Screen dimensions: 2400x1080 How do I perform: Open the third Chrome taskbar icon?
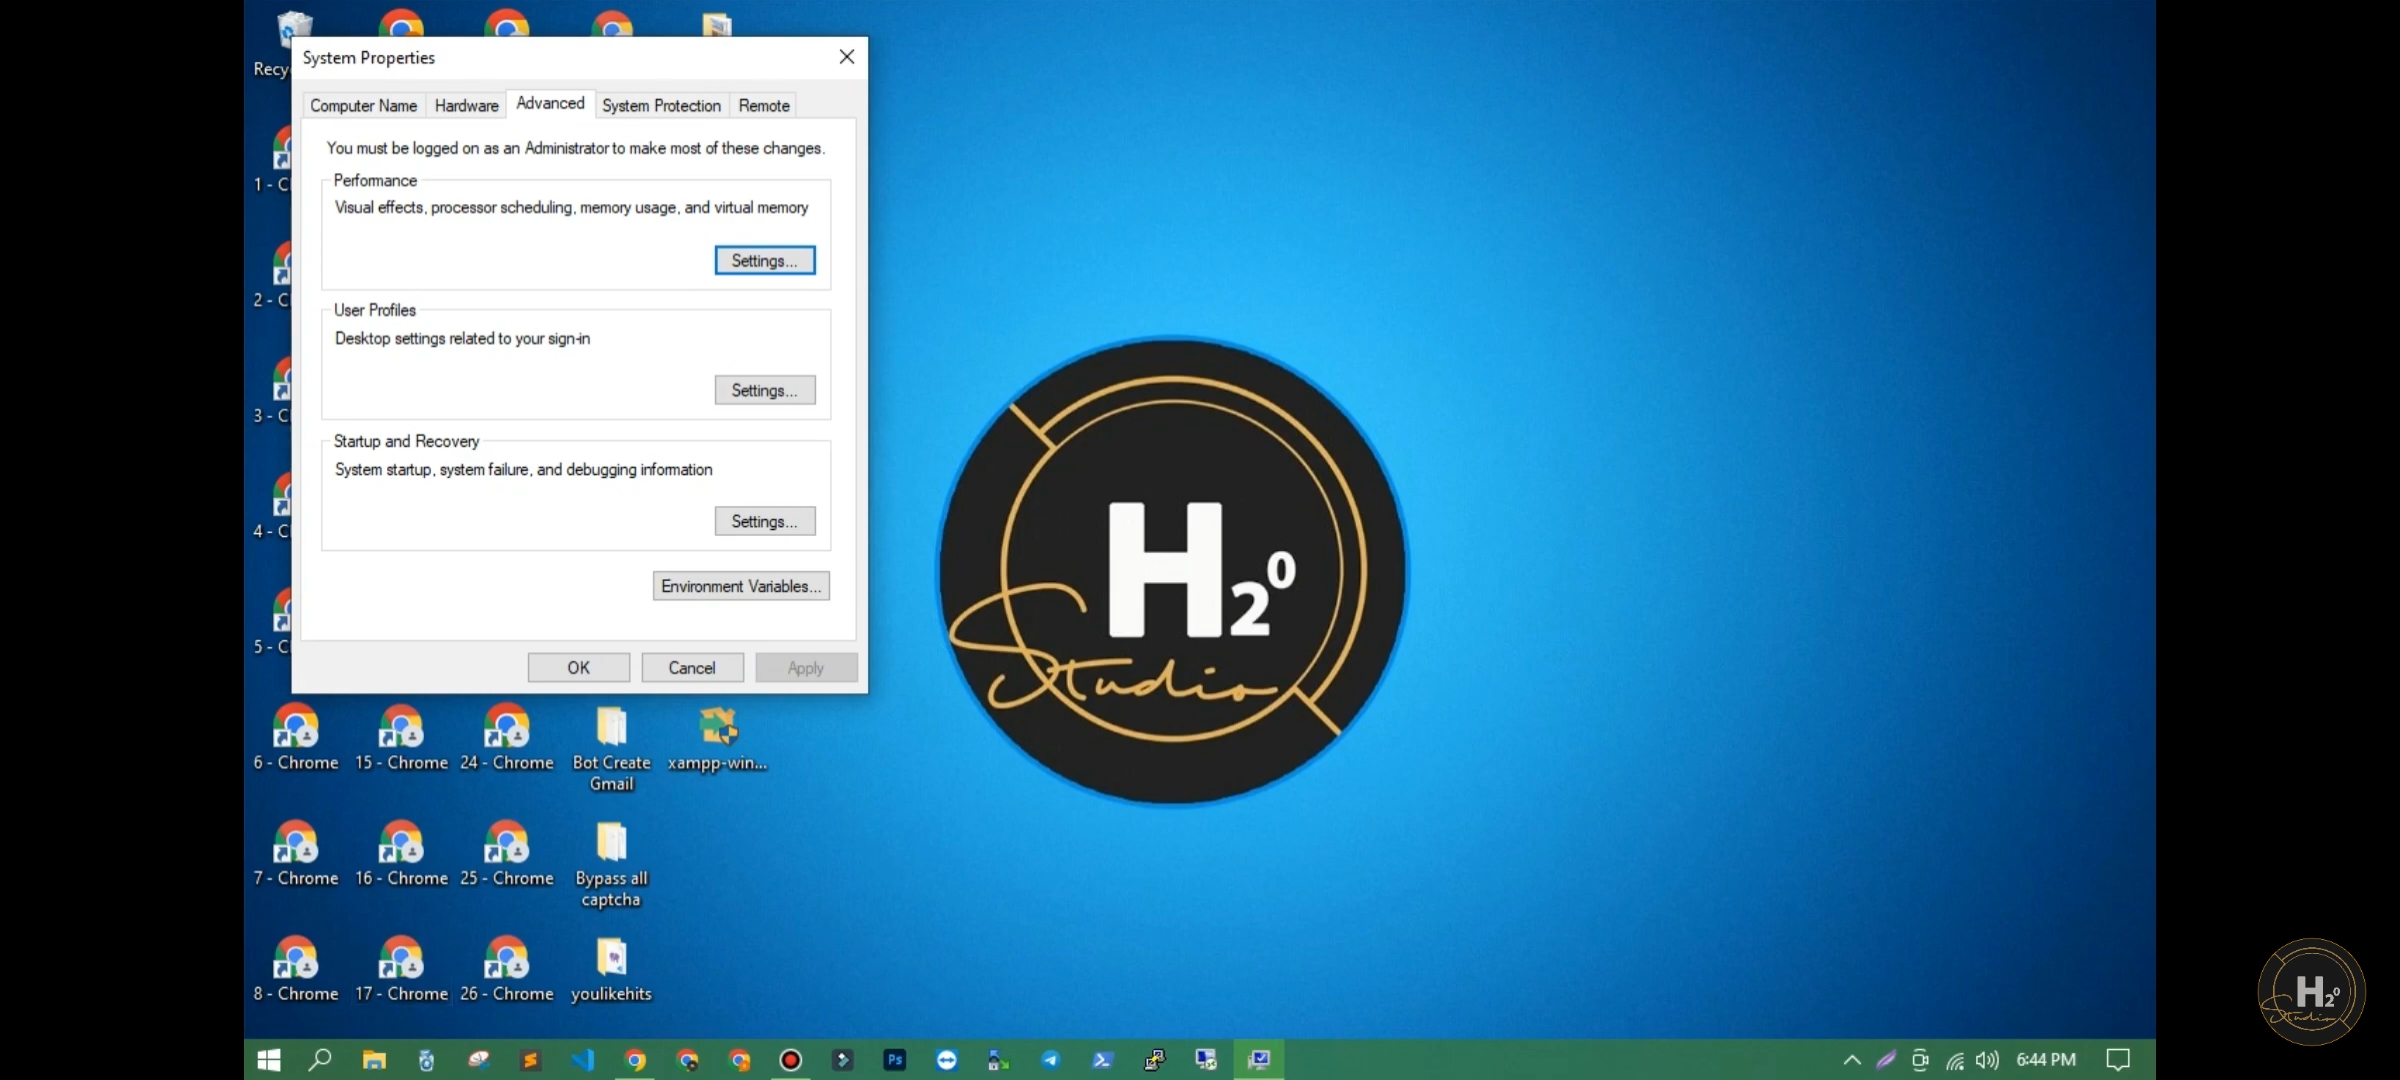738,1060
